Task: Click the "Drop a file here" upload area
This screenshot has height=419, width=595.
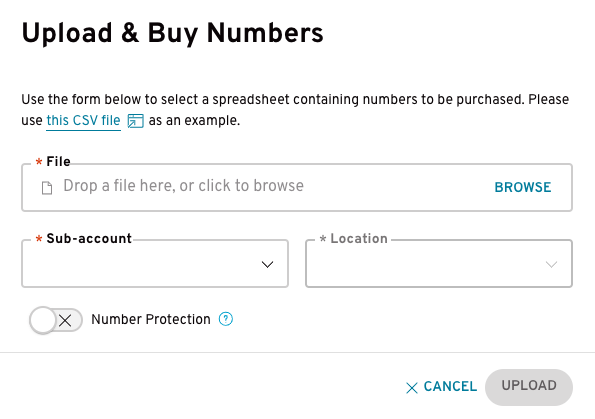Action: tap(297, 187)
